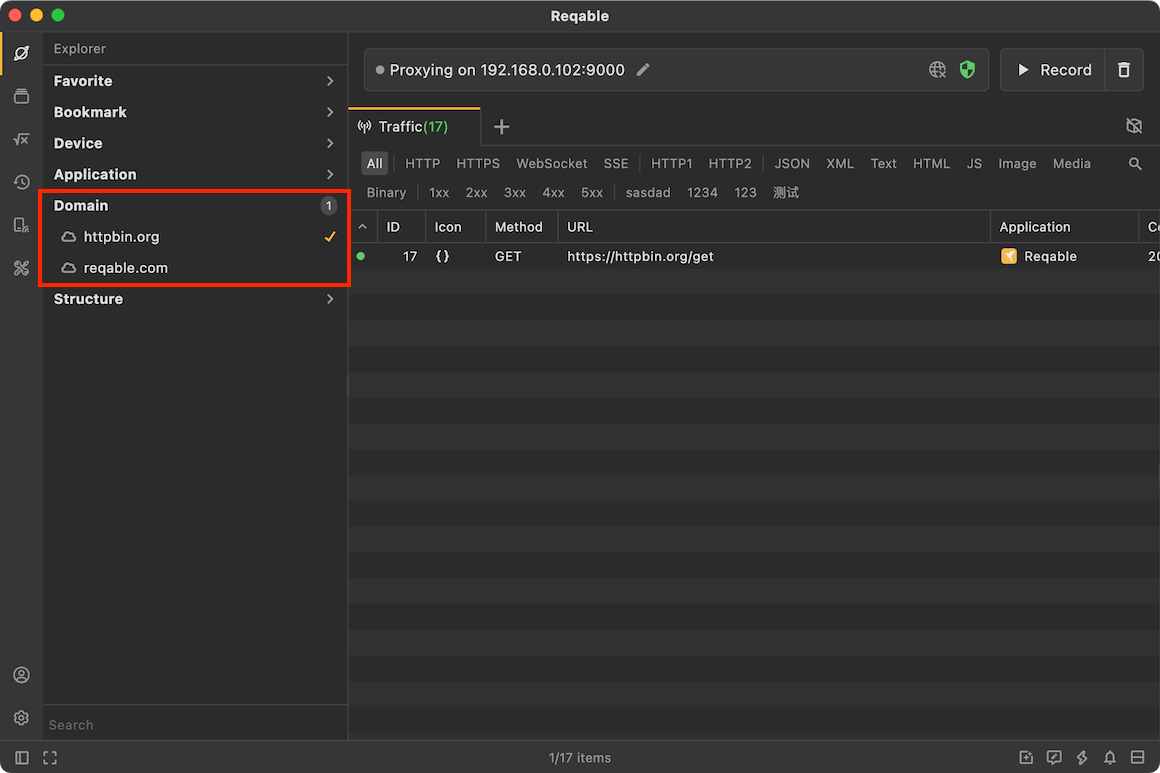Open the History sidebar icon

21,182
